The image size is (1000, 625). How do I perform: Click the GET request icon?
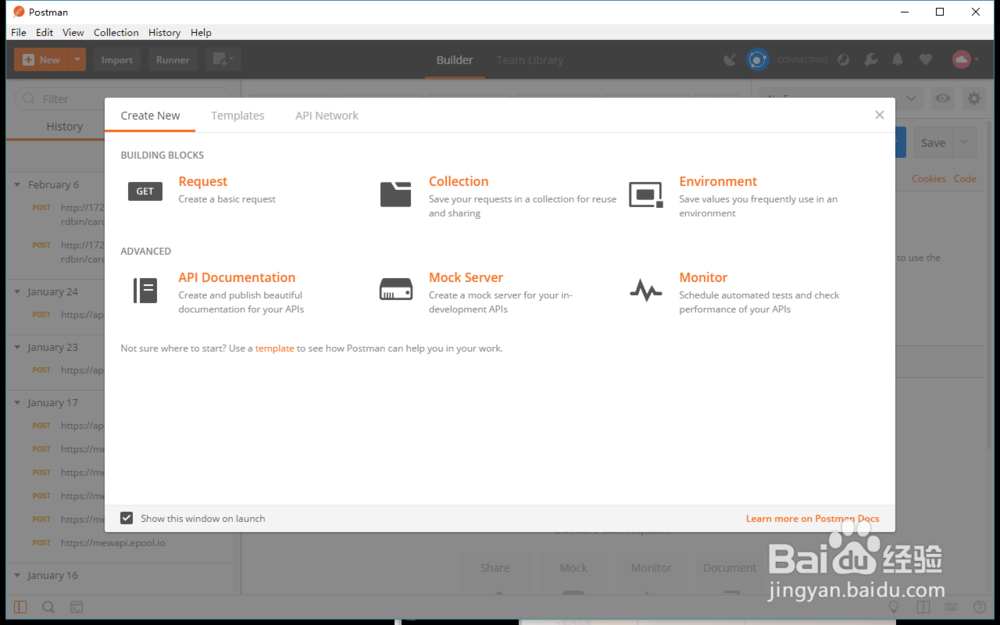pyautogui.click(x=145, y=191)
